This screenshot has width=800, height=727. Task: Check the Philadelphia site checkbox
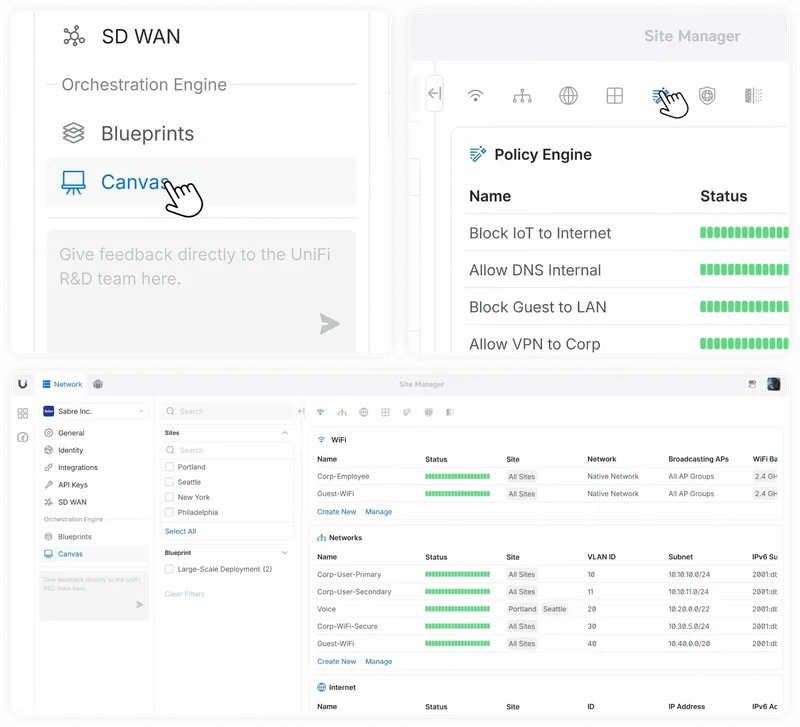[x=169, y=512]
